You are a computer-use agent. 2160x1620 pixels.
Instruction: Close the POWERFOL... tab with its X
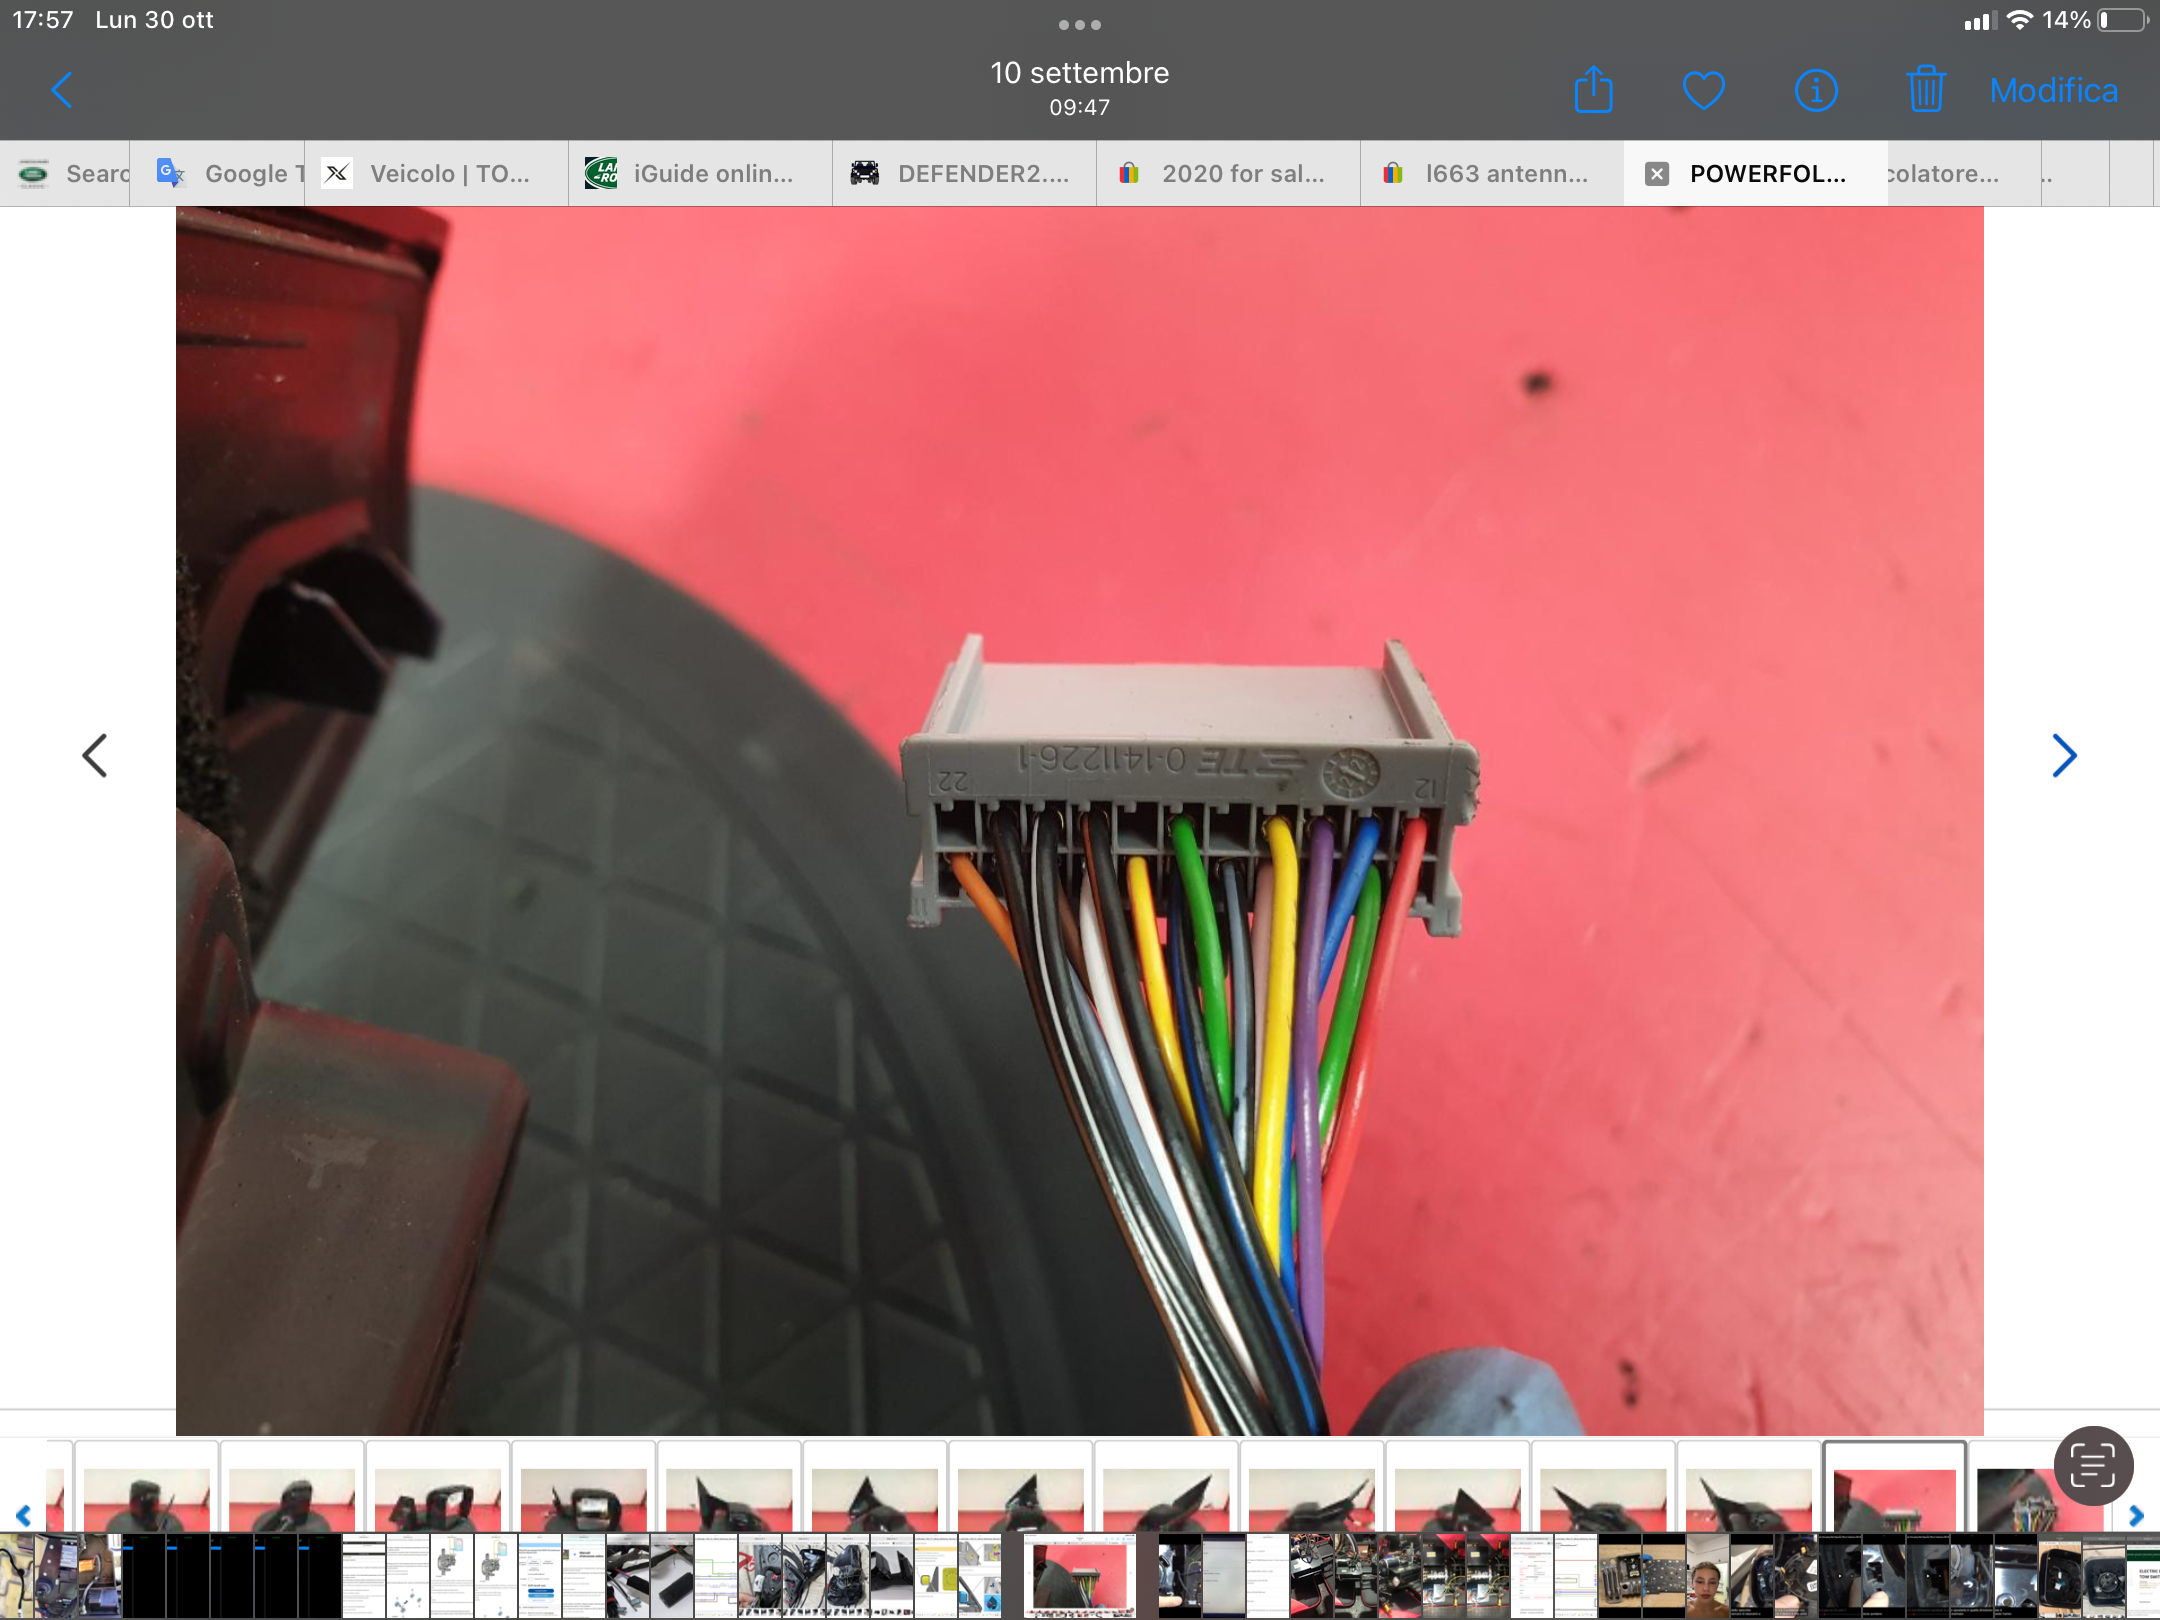click(x=1657, y=174)
